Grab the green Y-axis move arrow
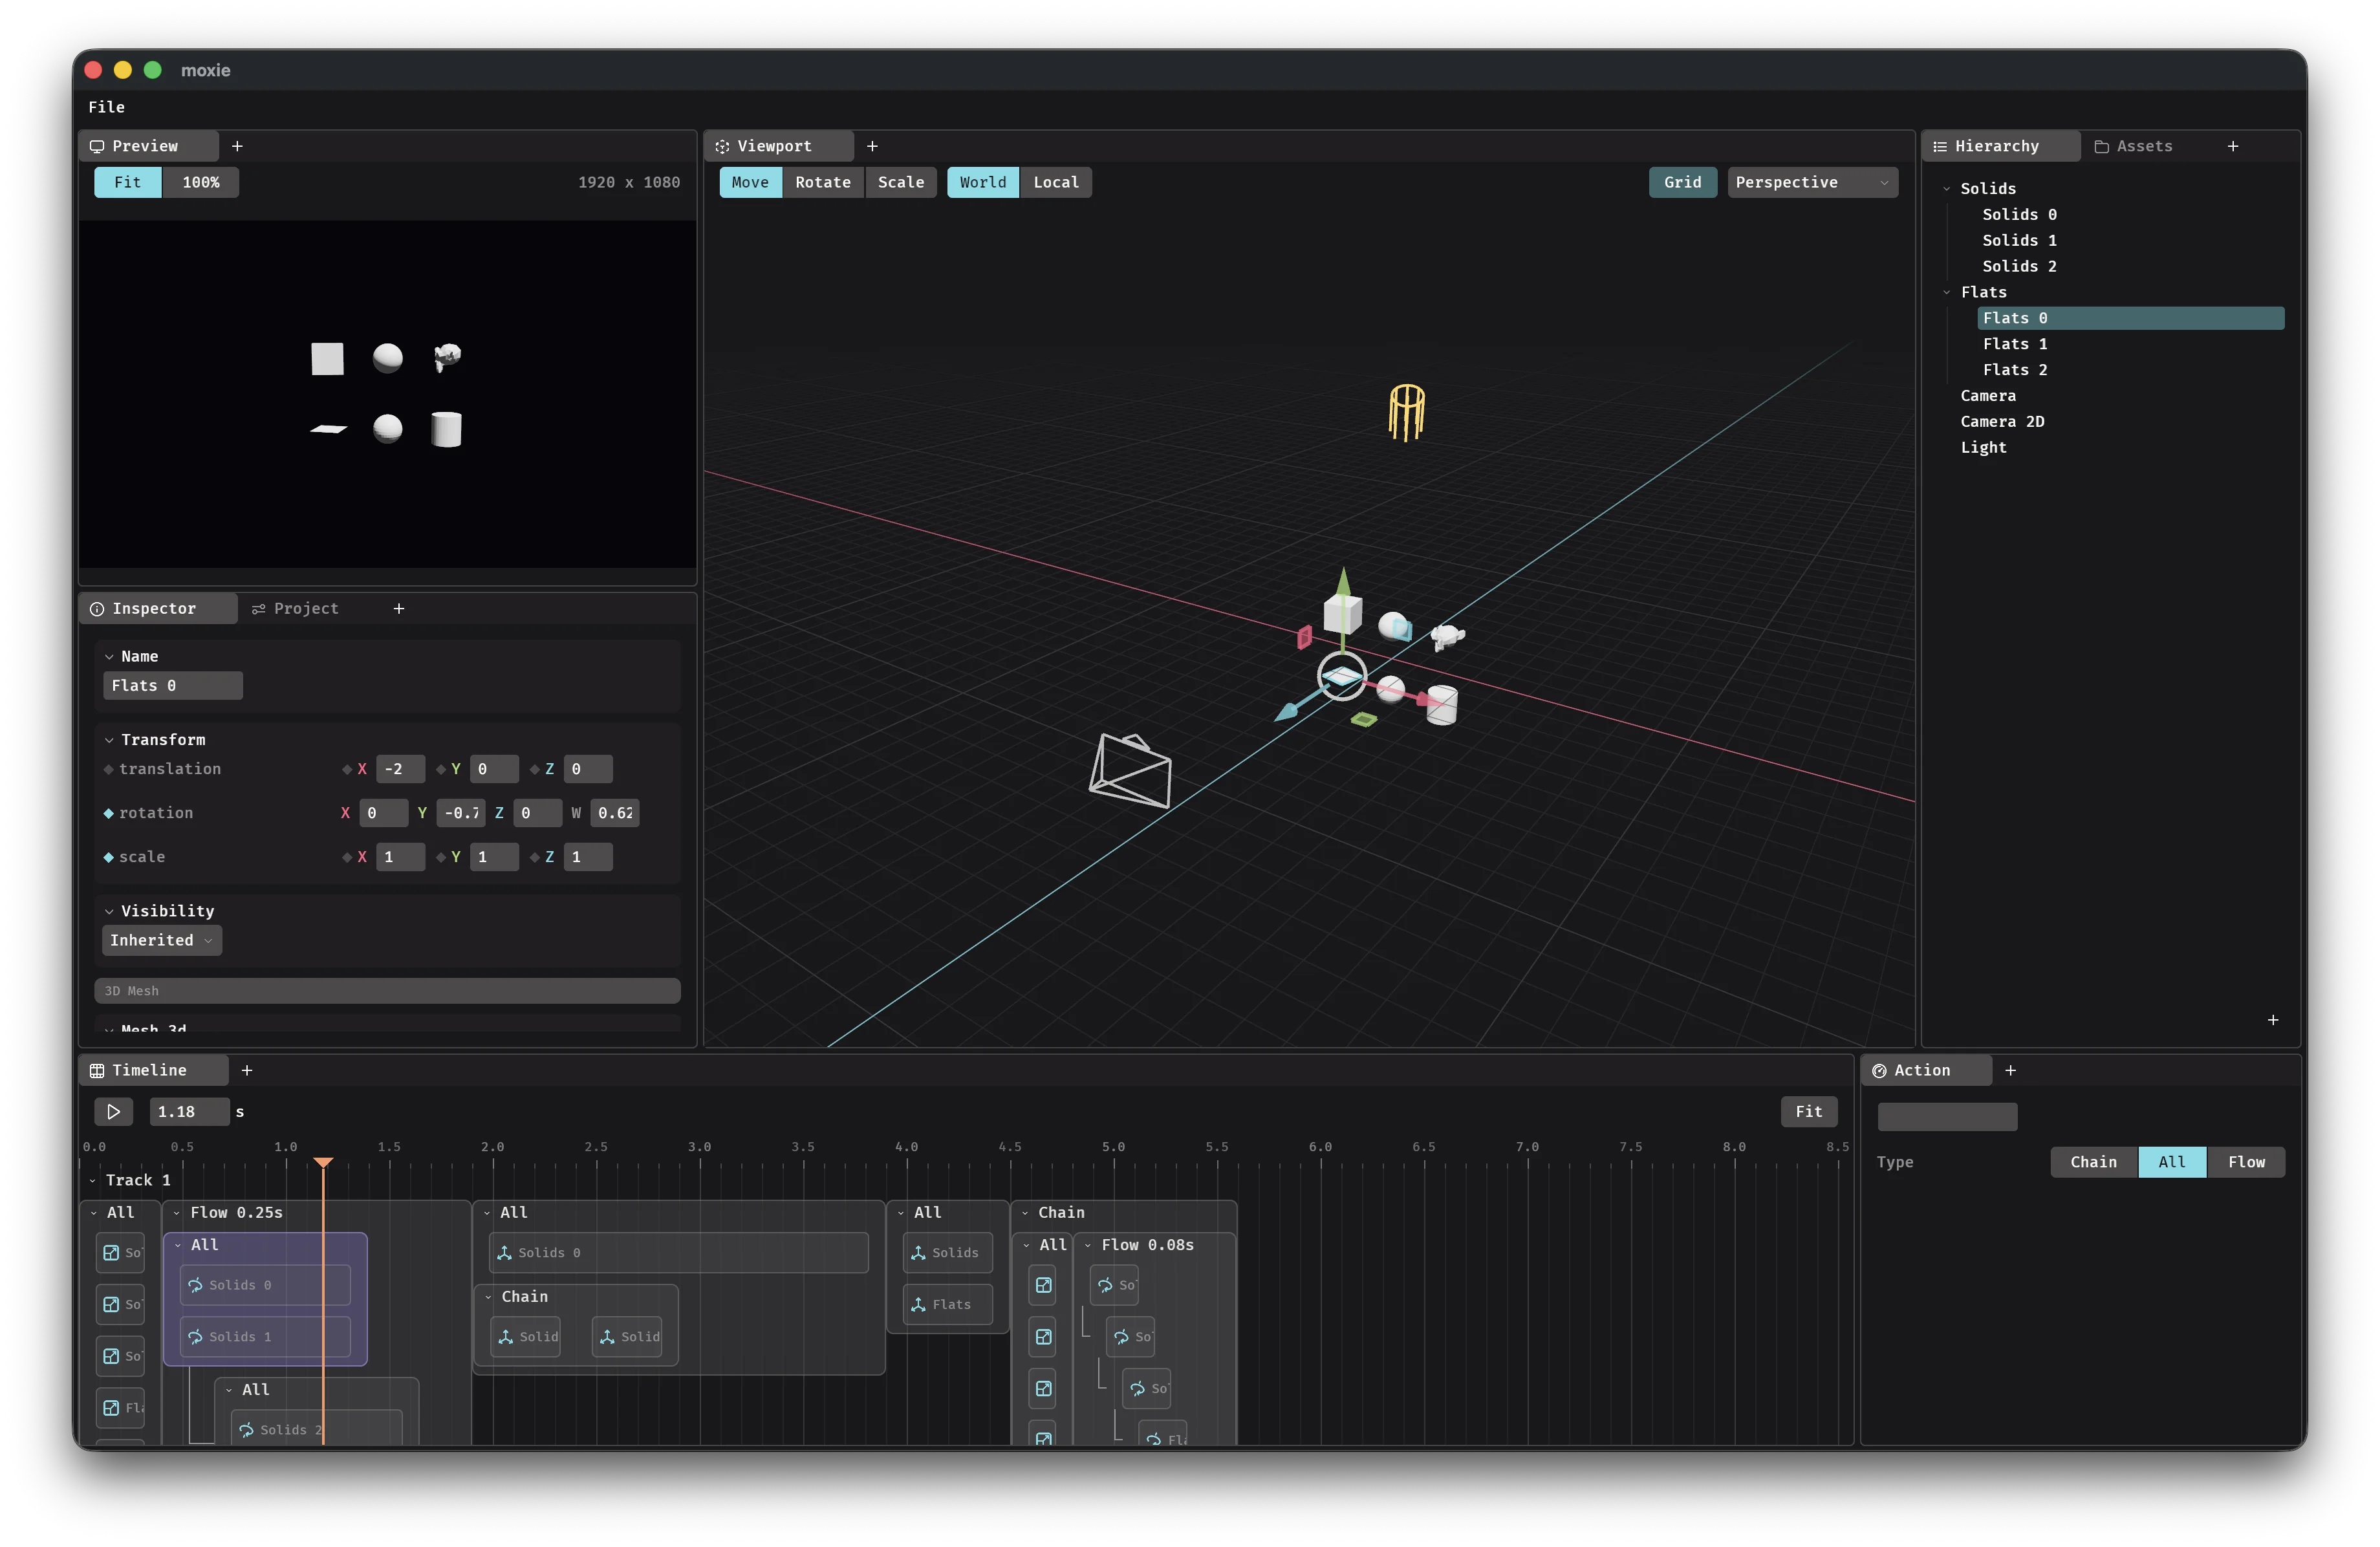Viewport: 2380px width, 1547px height. [x=1343, y=581]
